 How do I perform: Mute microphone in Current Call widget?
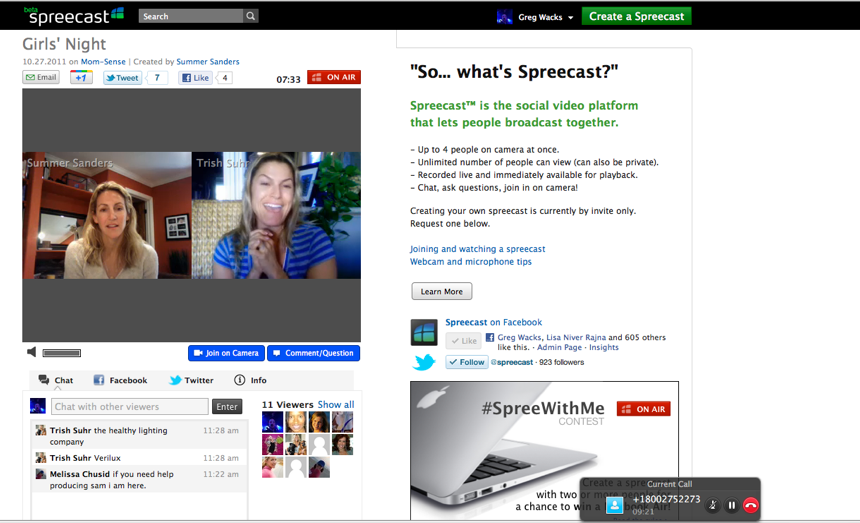(x=712, y=505)
